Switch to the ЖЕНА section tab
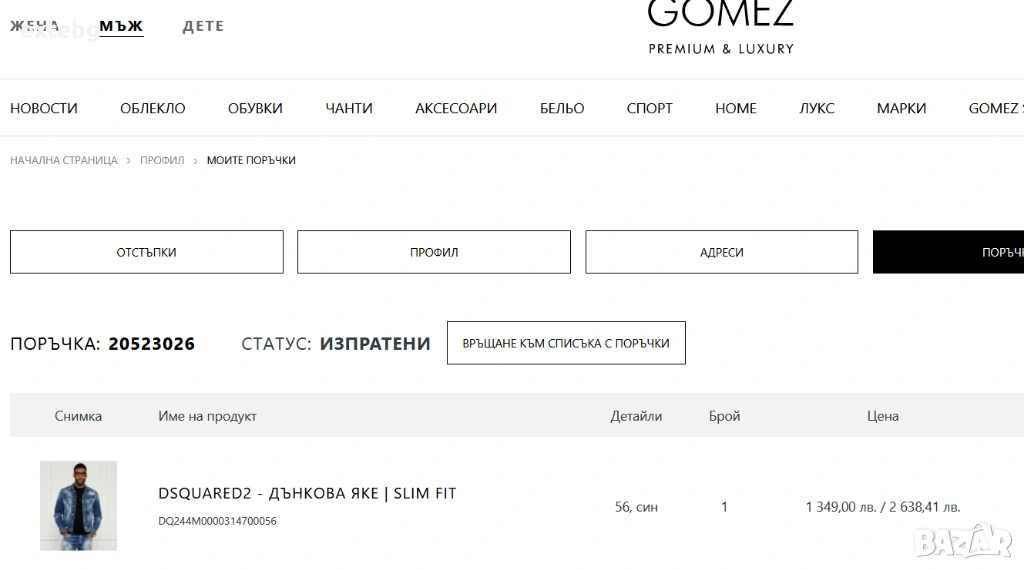 (x=34, y=26)
